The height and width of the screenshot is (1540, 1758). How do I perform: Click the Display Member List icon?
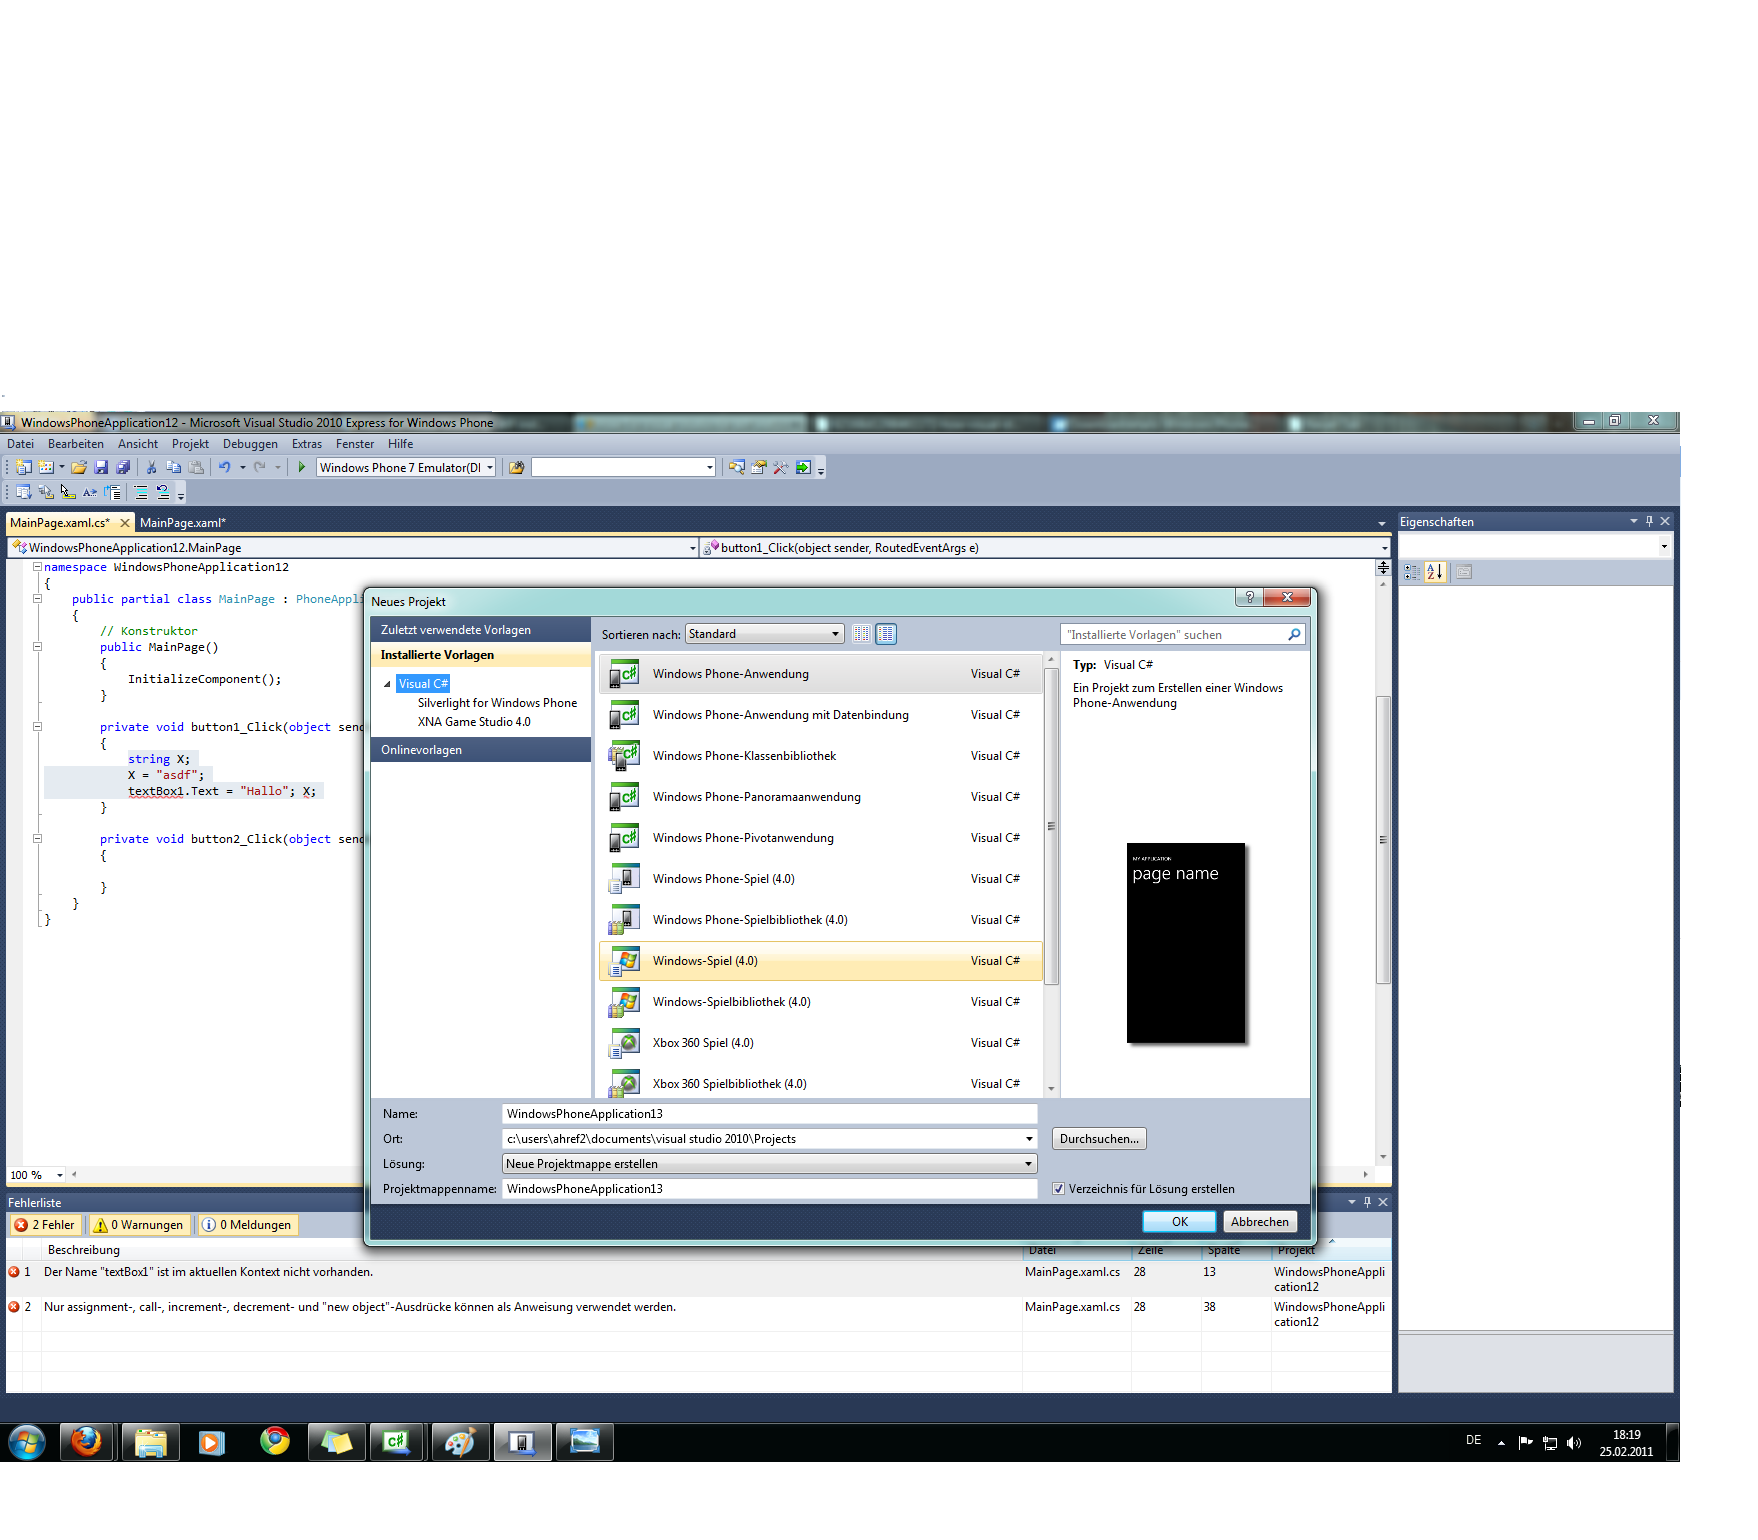[24, 492]
